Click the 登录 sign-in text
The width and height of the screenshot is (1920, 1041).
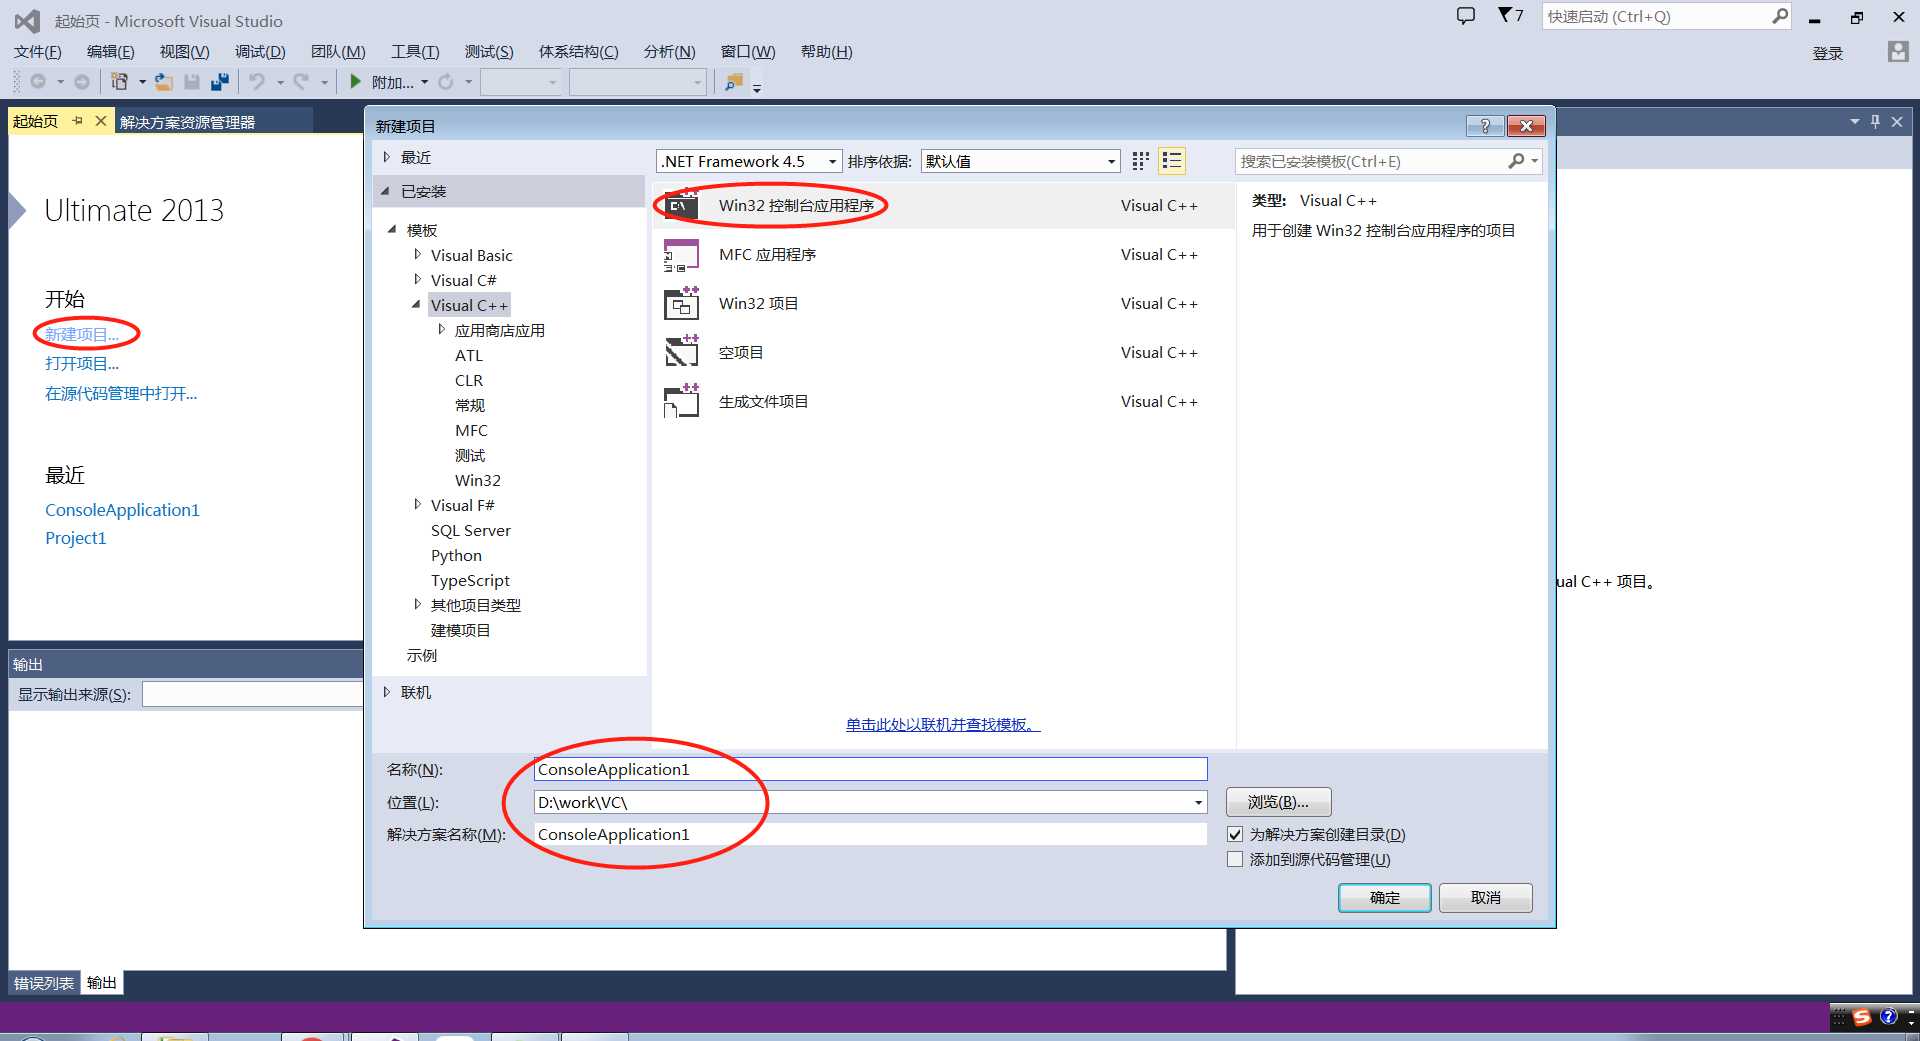coord(1828,53)
